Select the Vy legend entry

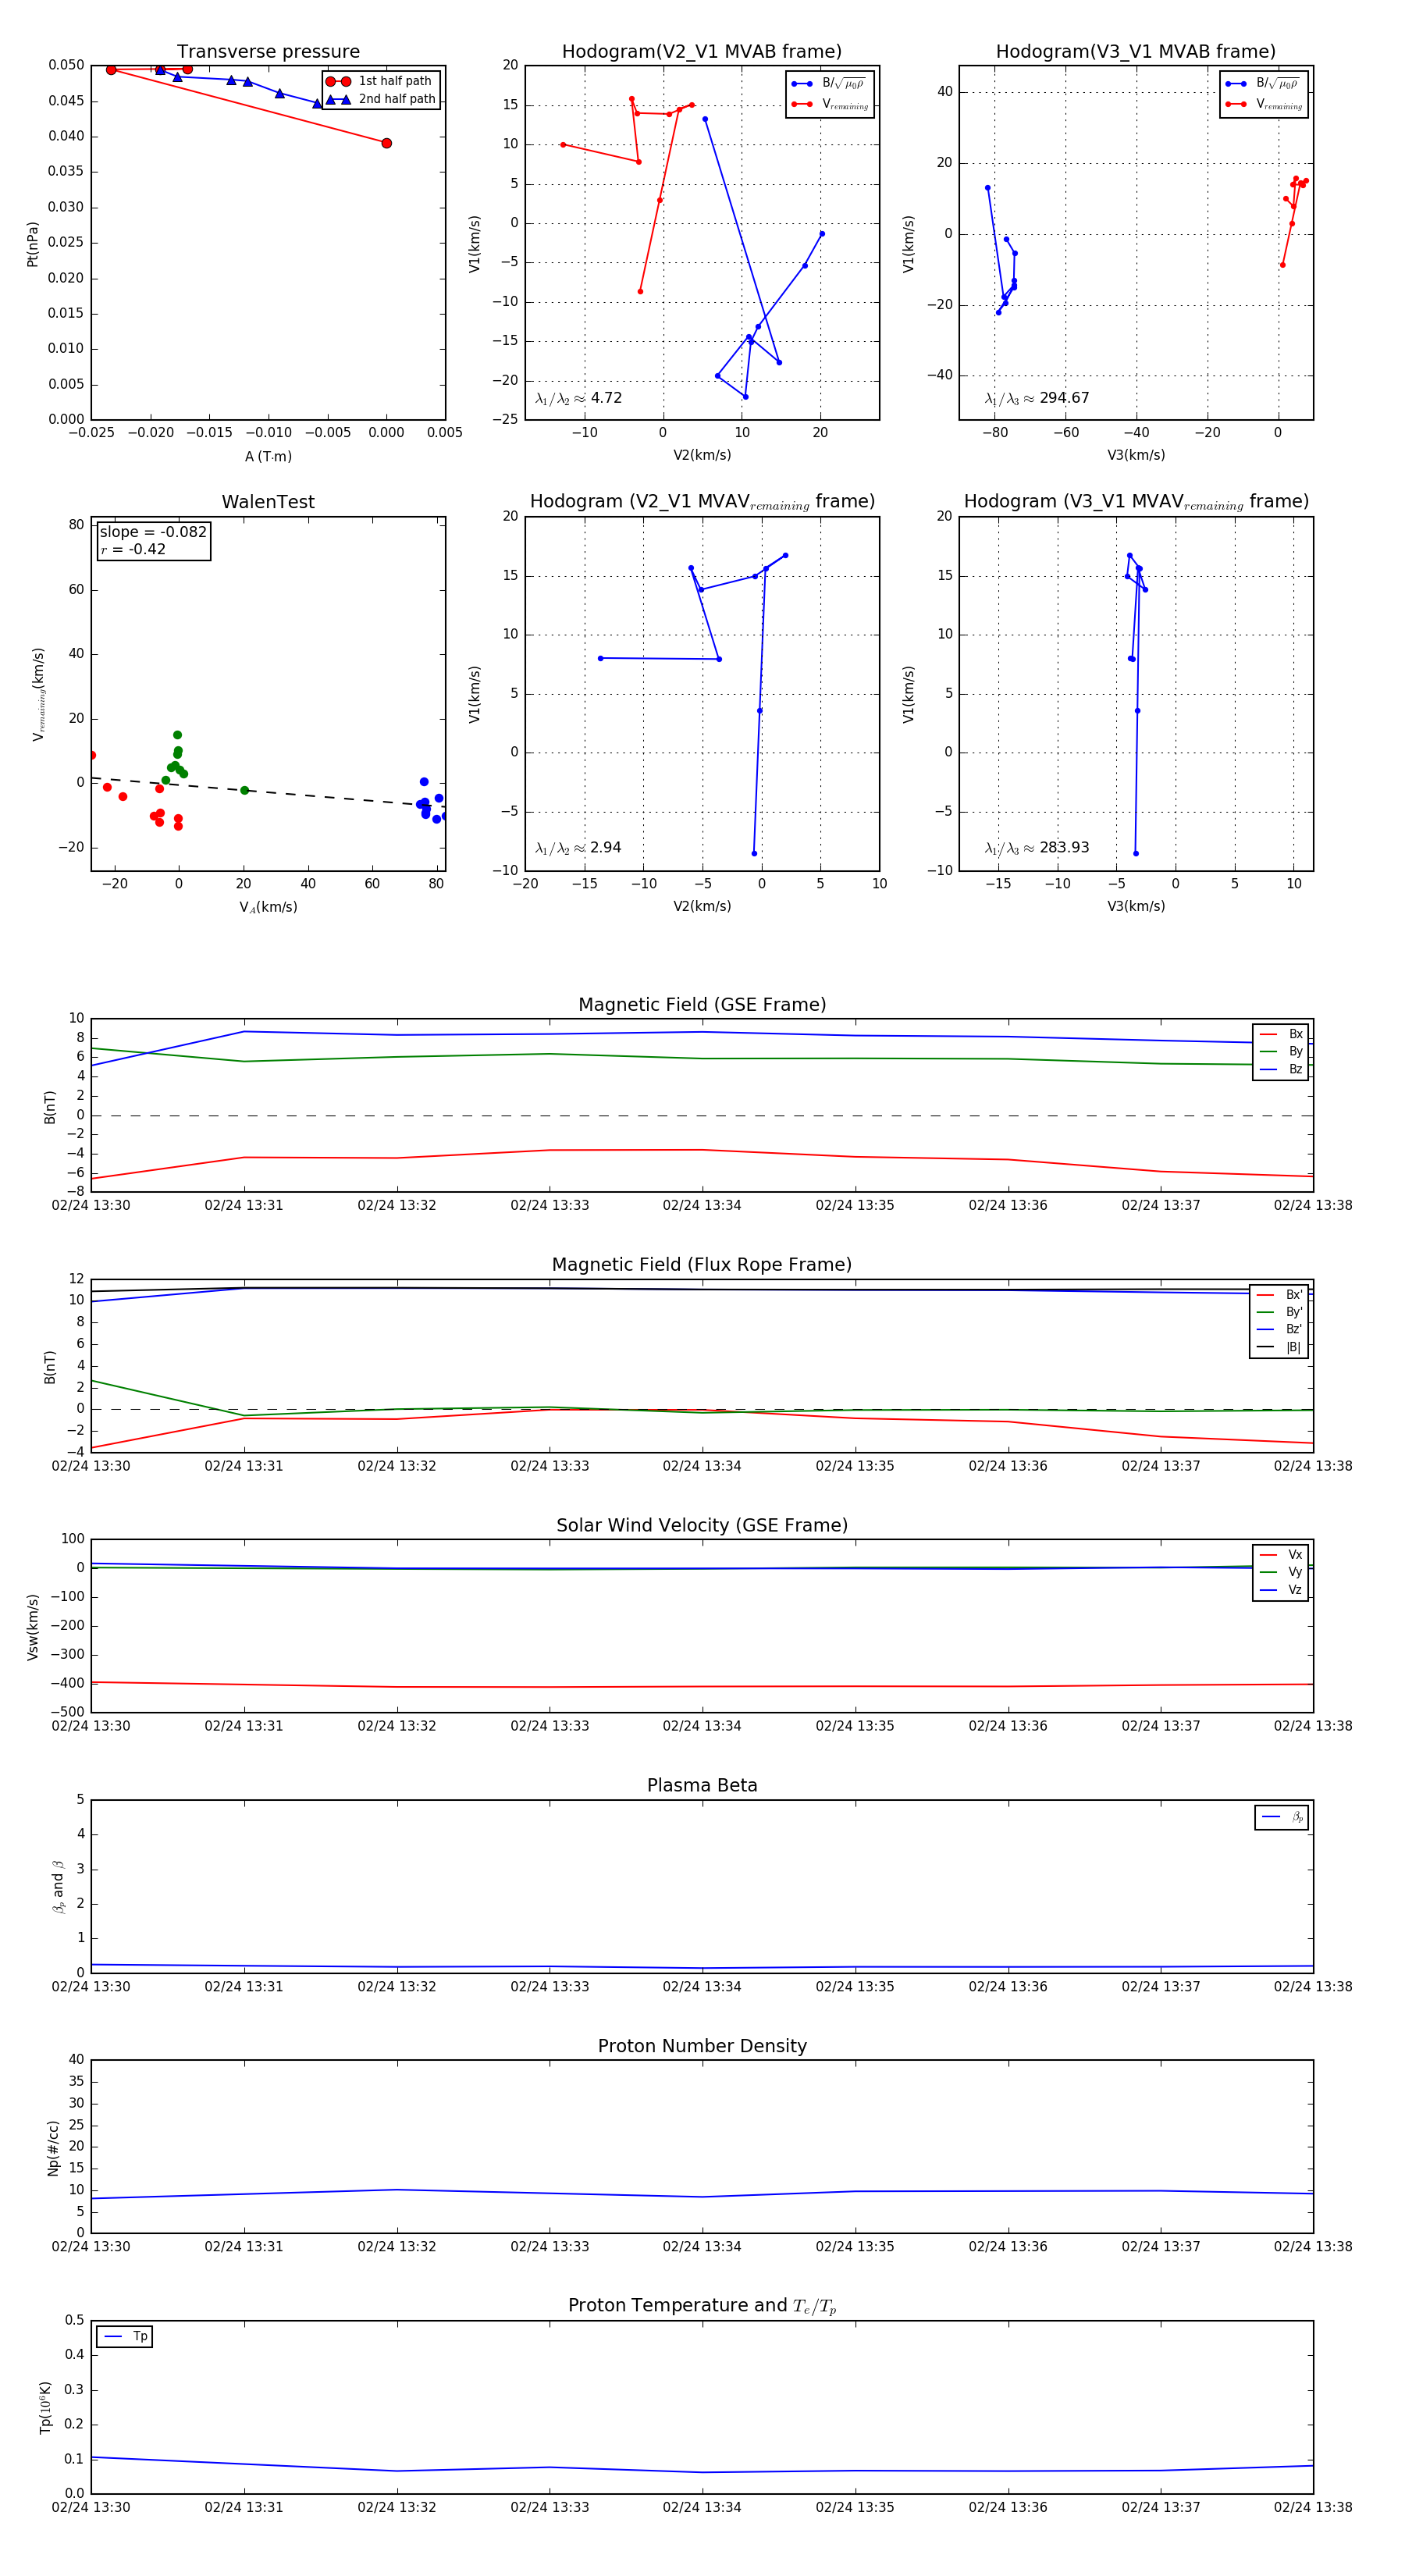[x=1281, y=1572]
